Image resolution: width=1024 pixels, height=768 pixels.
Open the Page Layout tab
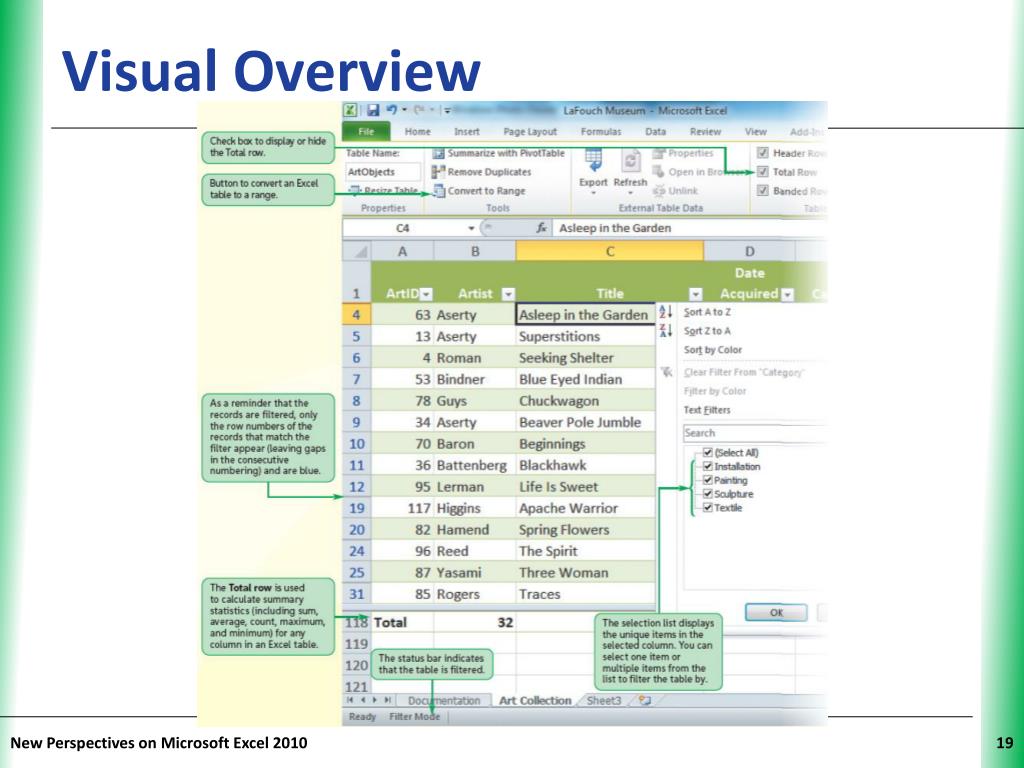[x=530, y=131]
